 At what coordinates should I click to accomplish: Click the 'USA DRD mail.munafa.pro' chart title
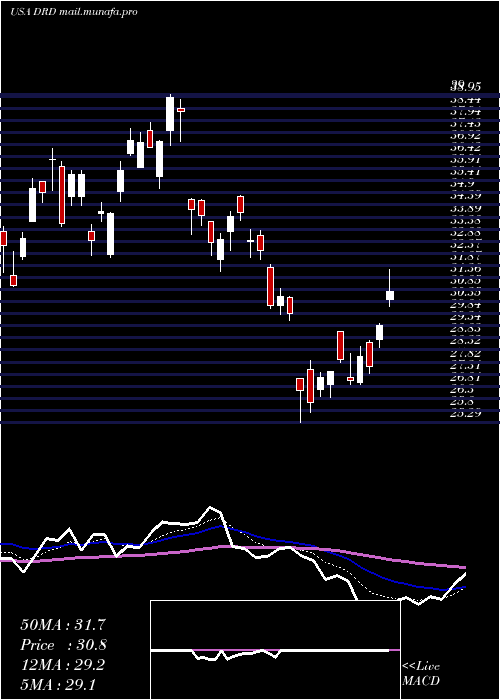[x=74, y=12]
